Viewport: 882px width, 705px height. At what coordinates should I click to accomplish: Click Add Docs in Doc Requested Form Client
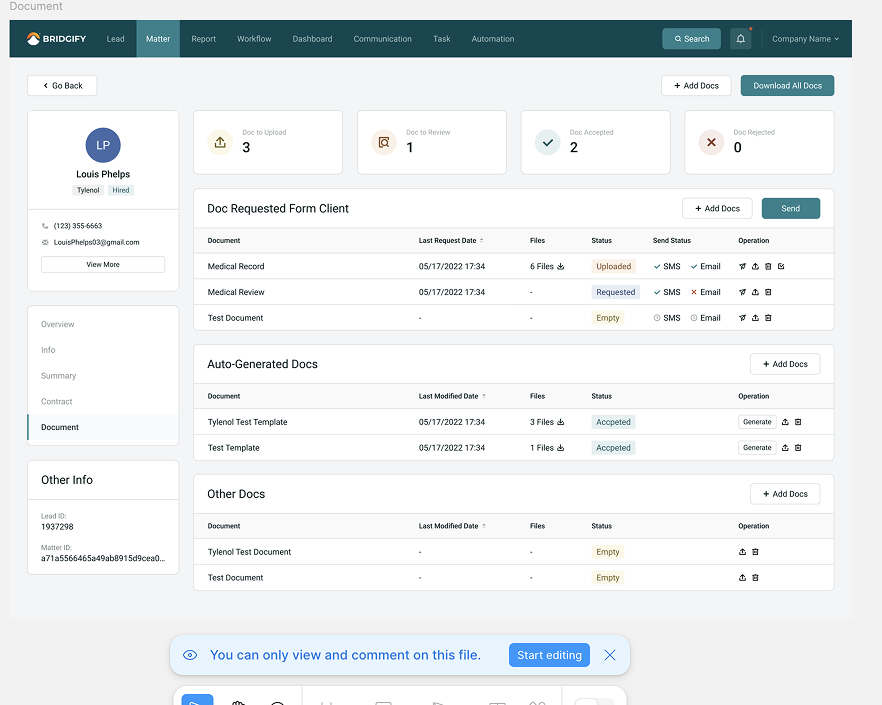pyautogui.click(x=717, y=209)
